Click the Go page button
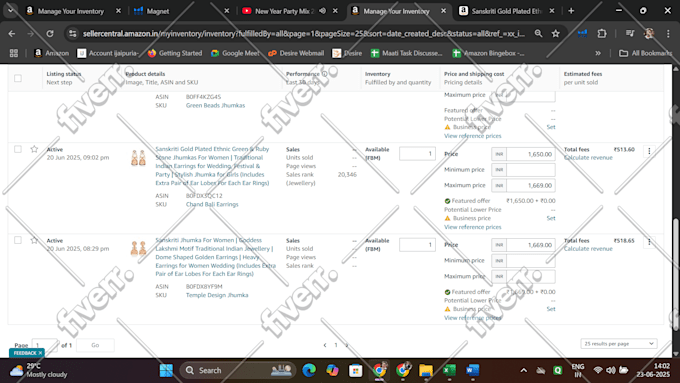This screenshot has height=383, width=680. (x=95, y=345)
